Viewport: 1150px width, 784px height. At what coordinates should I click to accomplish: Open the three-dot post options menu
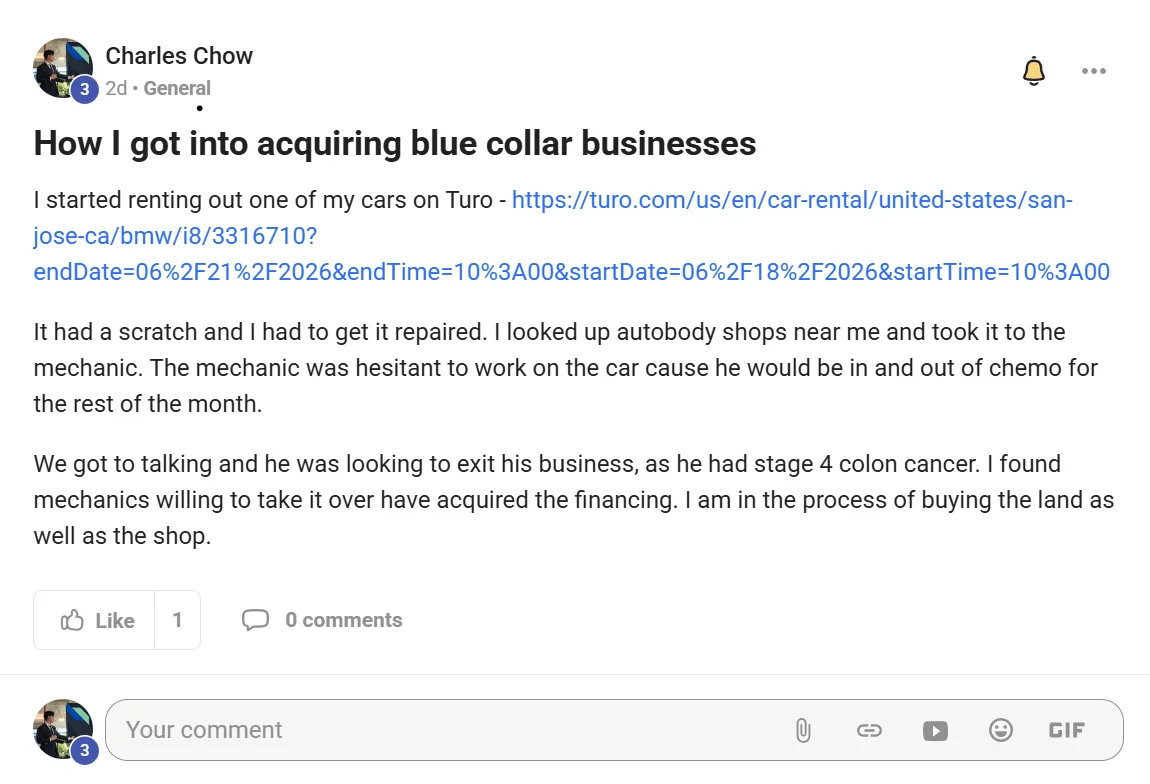(1094, 71)
